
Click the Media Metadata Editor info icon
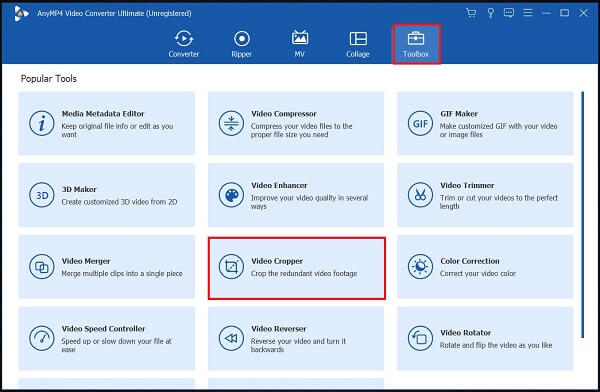(42, 123)
